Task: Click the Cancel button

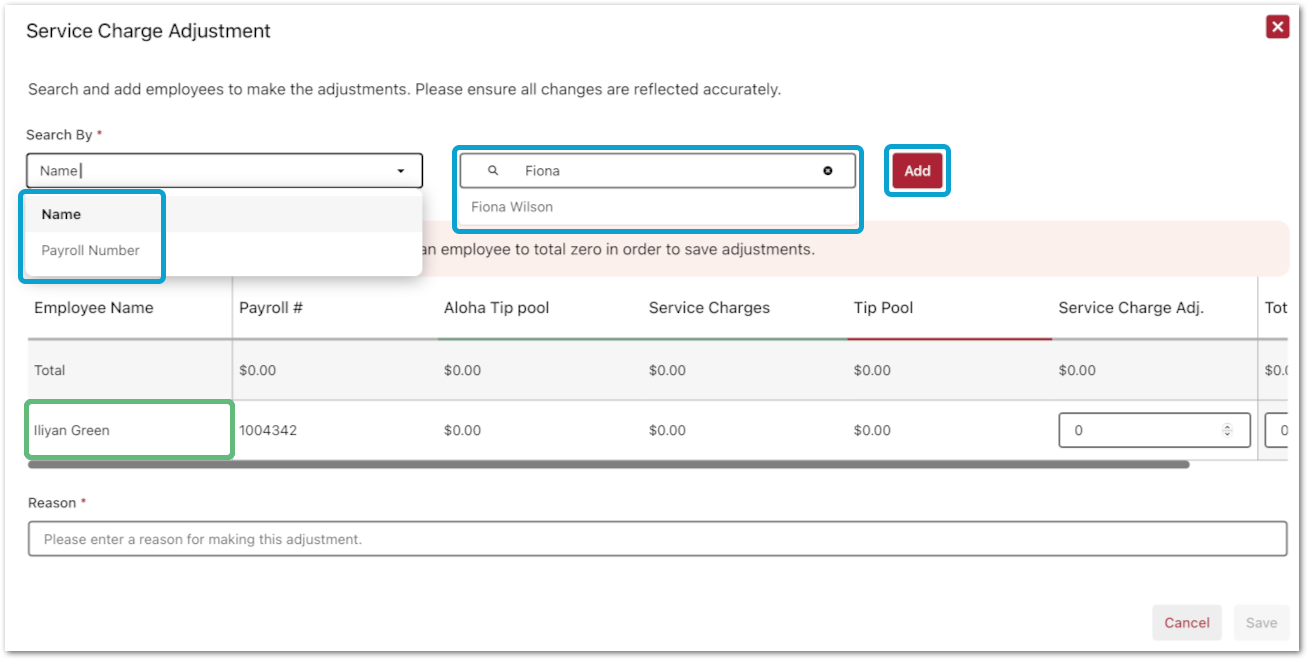Action: point(1186,622)
